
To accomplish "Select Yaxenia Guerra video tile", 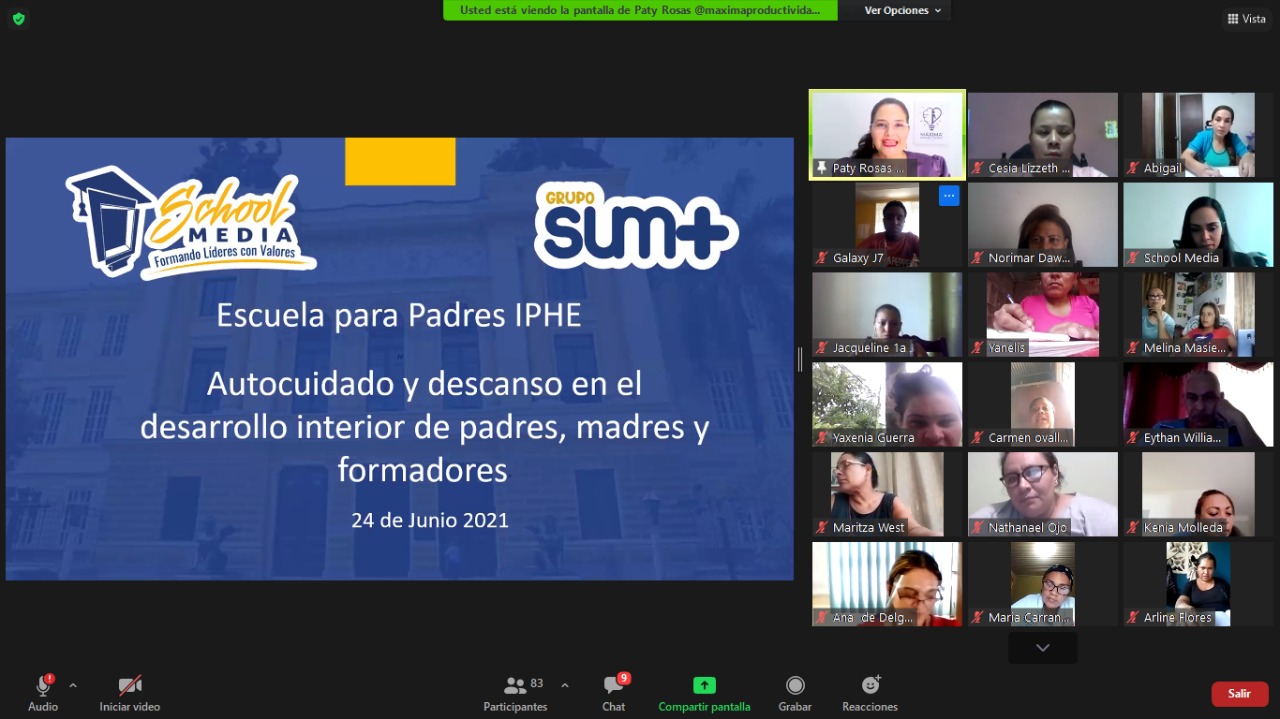I will tap(887, 405).
